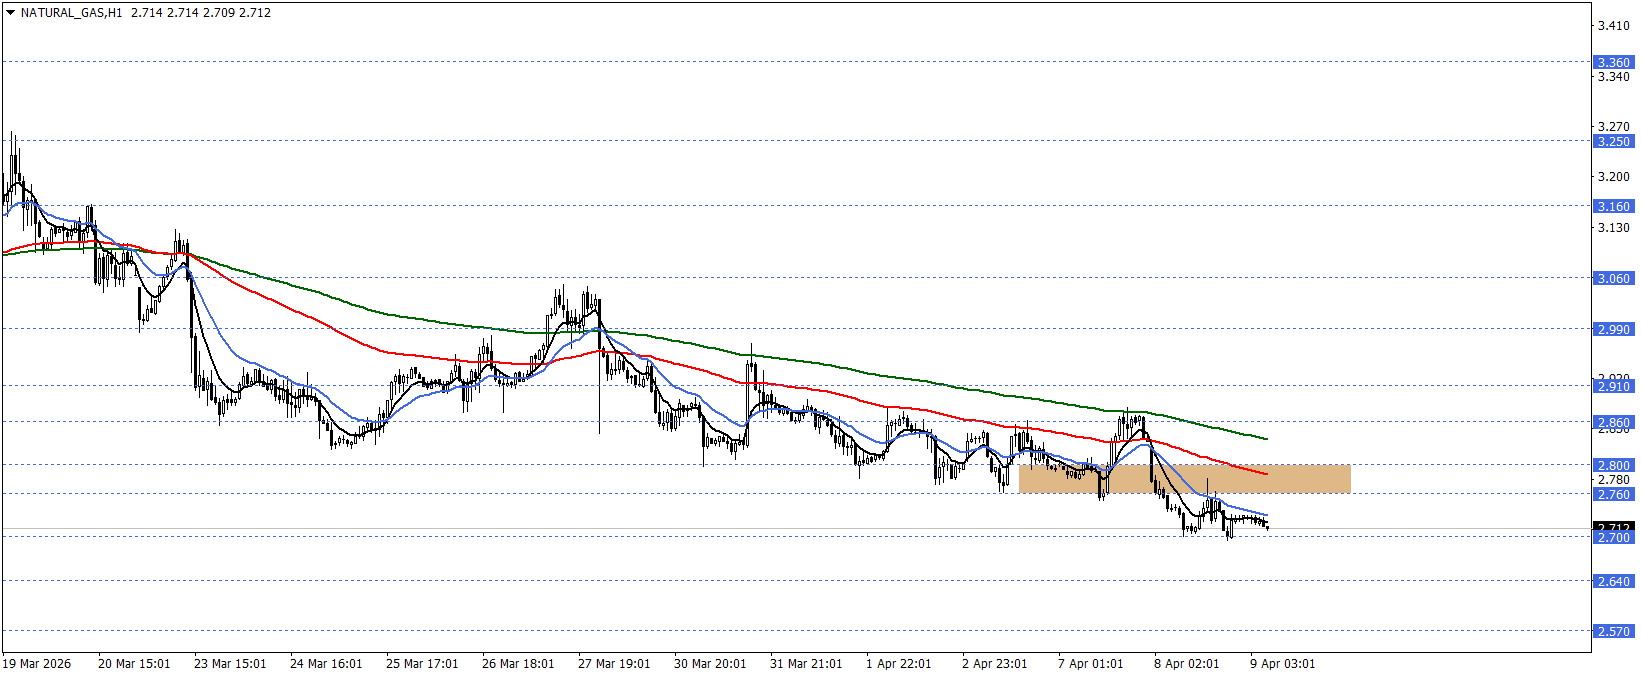
Task: Click the 1 Apr 22:01 time label
Action: [898, 664]
